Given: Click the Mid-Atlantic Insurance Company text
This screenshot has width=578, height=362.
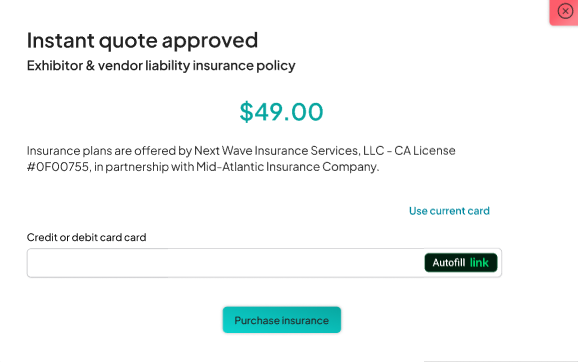Looking at the screenshot, I should pyautogui.click(x=287, y=167).
